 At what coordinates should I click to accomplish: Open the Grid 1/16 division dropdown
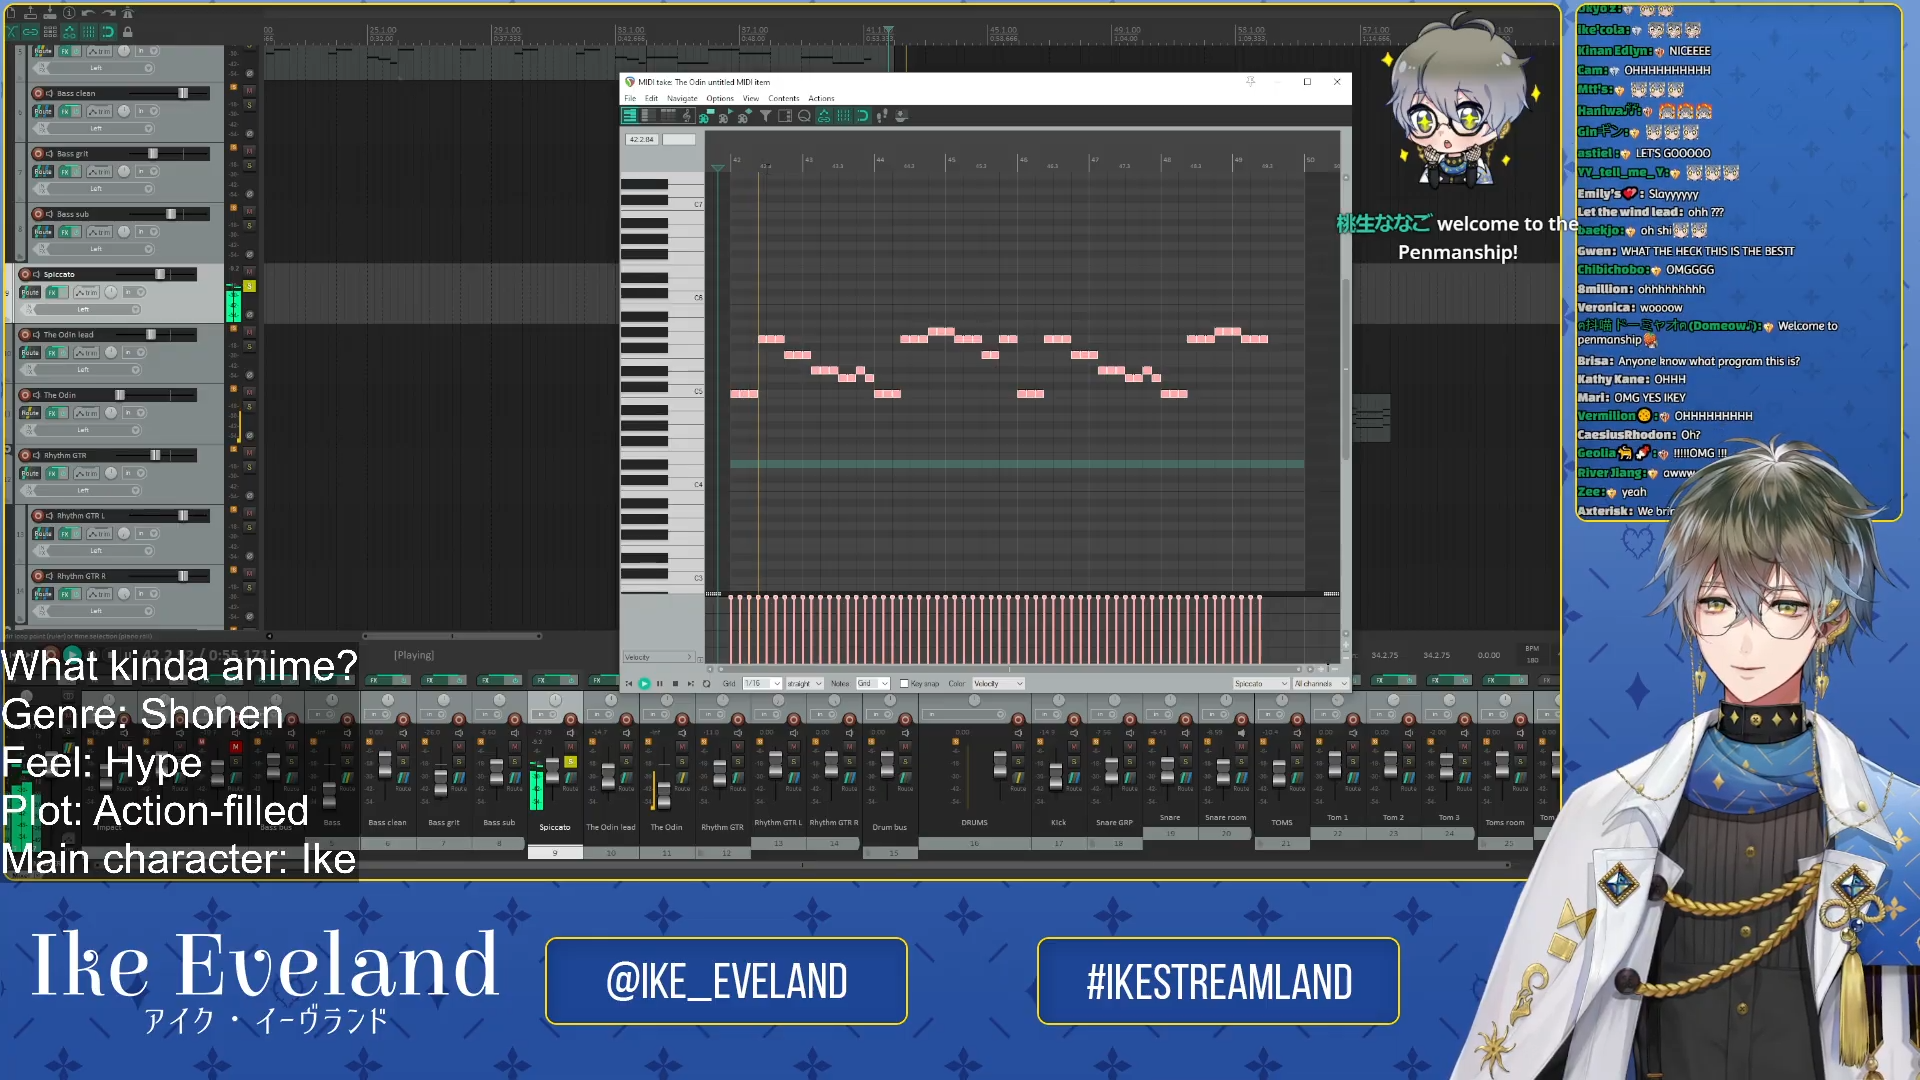pos(761,684)
